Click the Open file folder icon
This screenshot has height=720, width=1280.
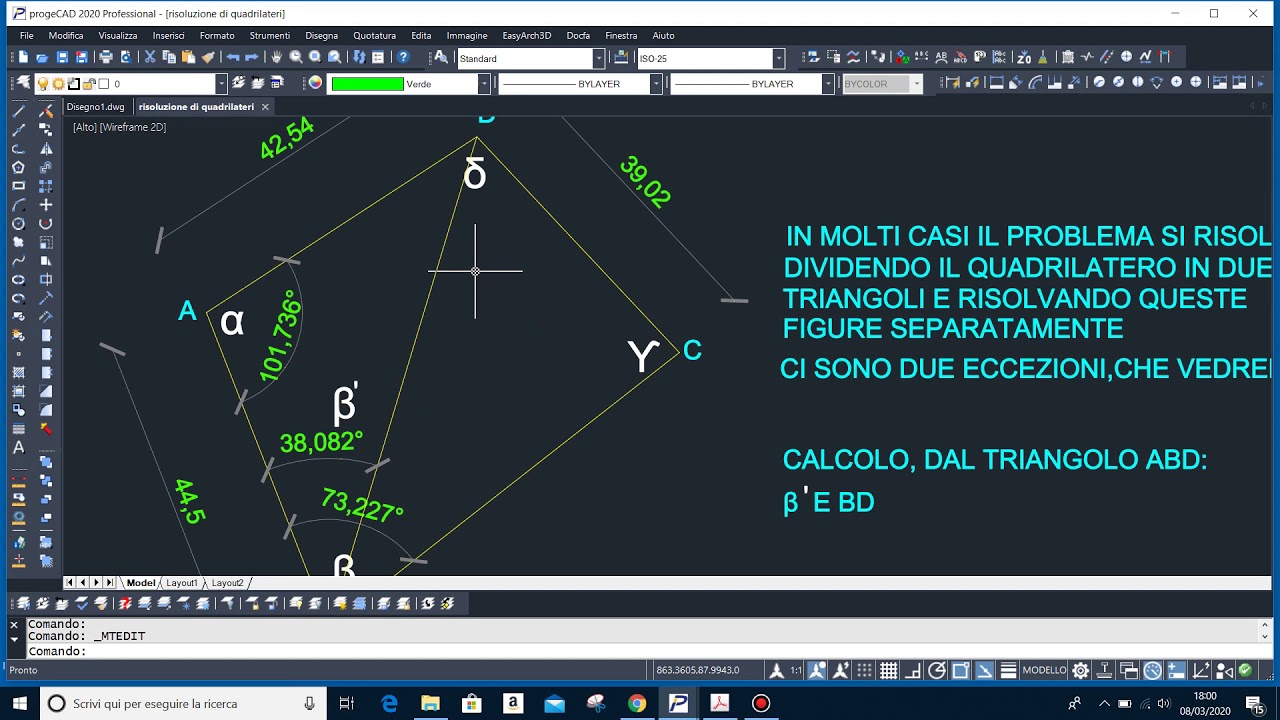point(42,58)
